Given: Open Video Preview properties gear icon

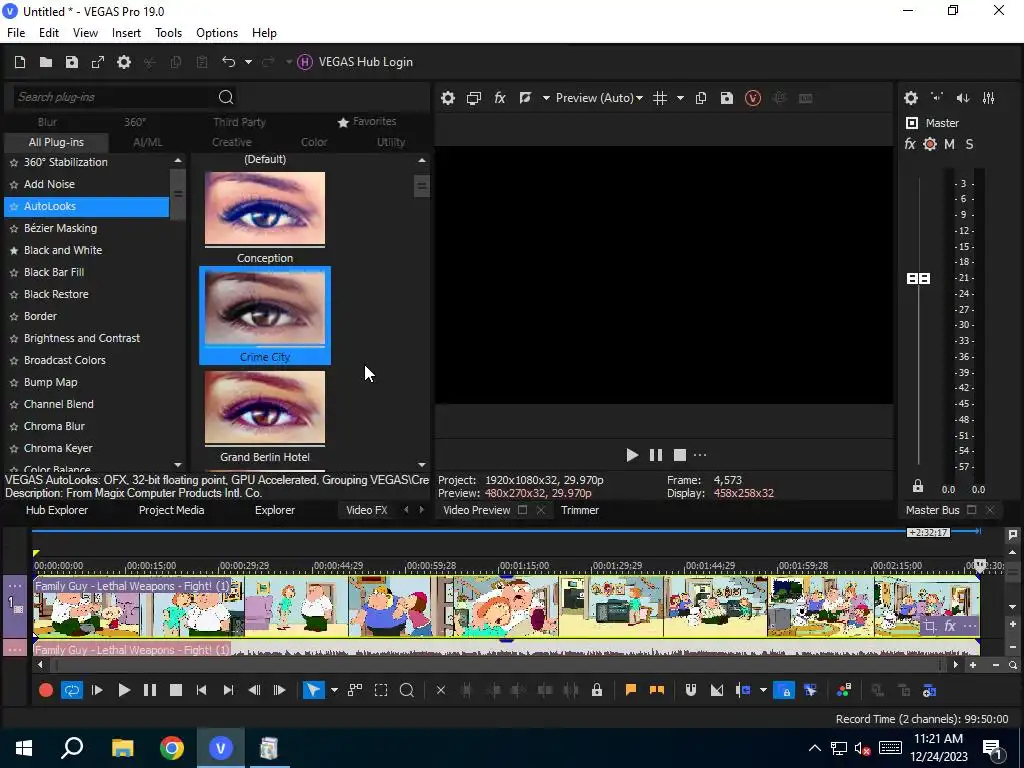Looking at the screenshot, I should point(447,98).
